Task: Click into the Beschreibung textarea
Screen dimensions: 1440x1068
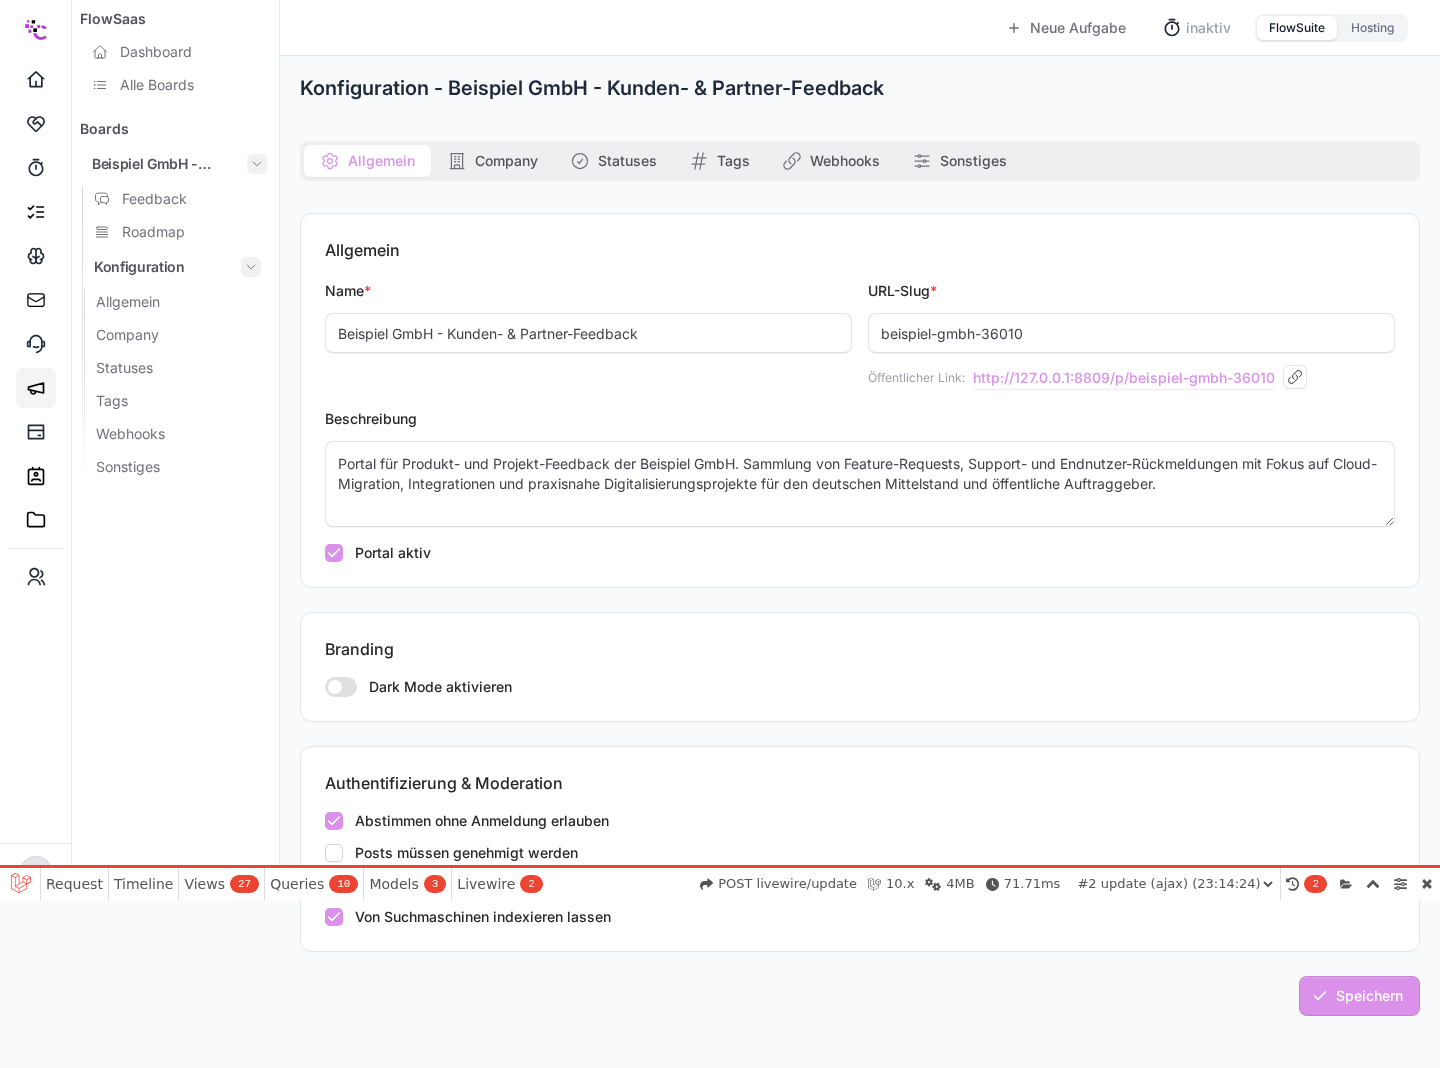Action: click(x=860, y=484)
